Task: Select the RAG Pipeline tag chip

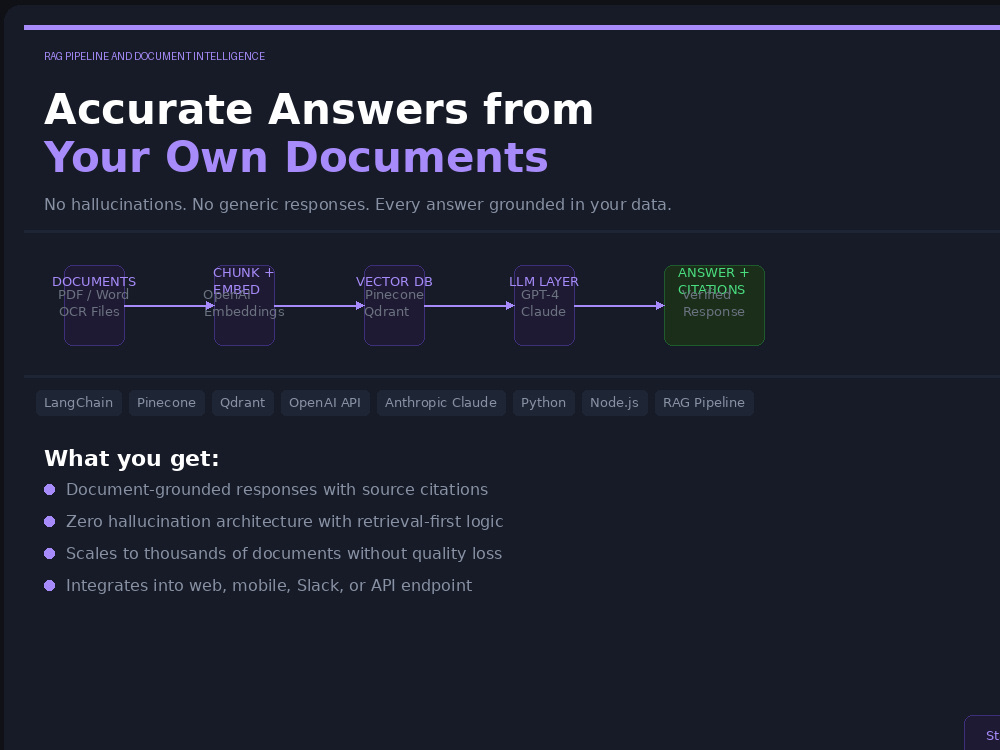Action: (x=704, y=403)
